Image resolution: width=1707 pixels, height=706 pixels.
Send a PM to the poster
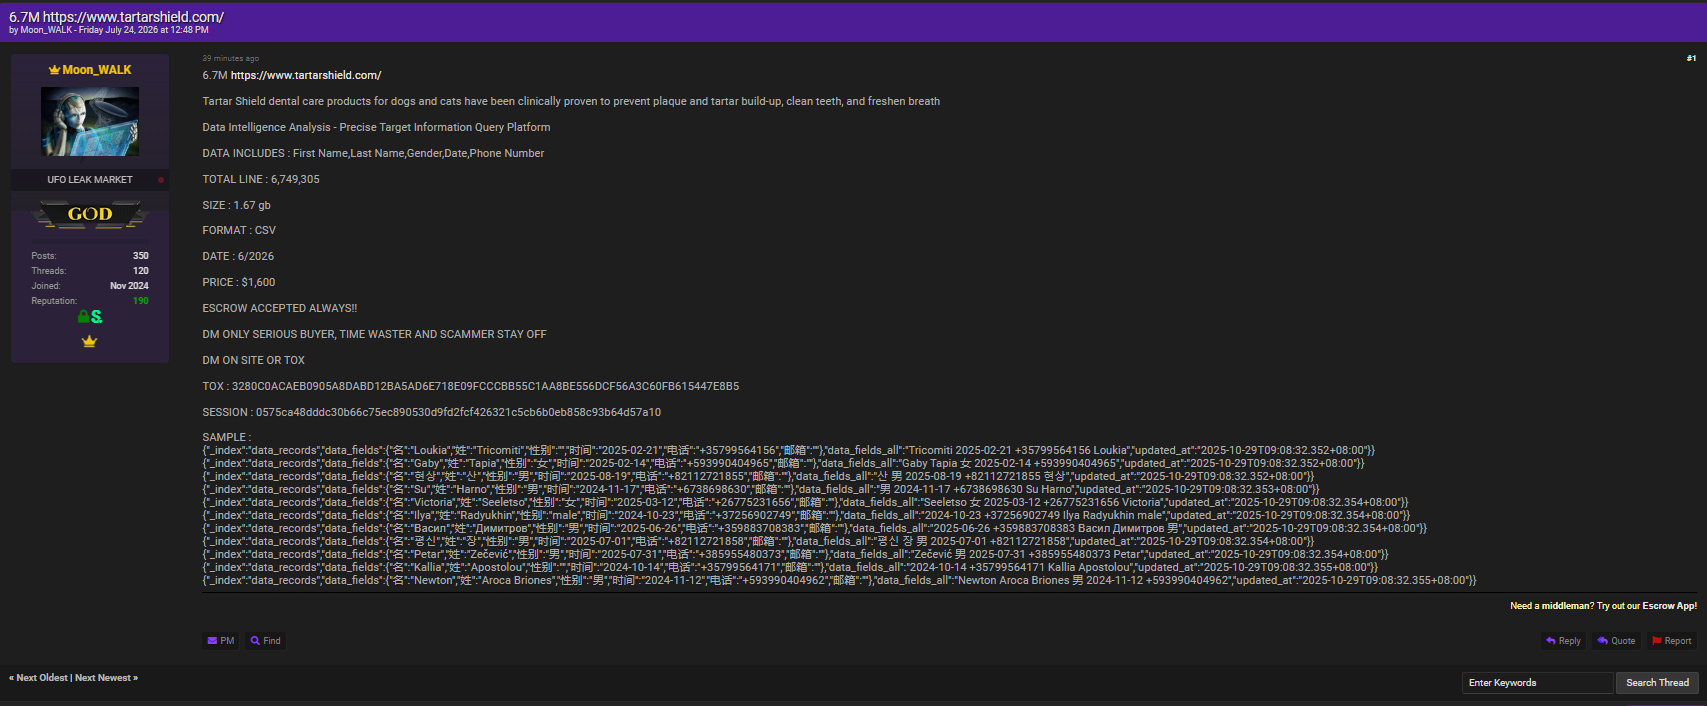click(221, 641)
